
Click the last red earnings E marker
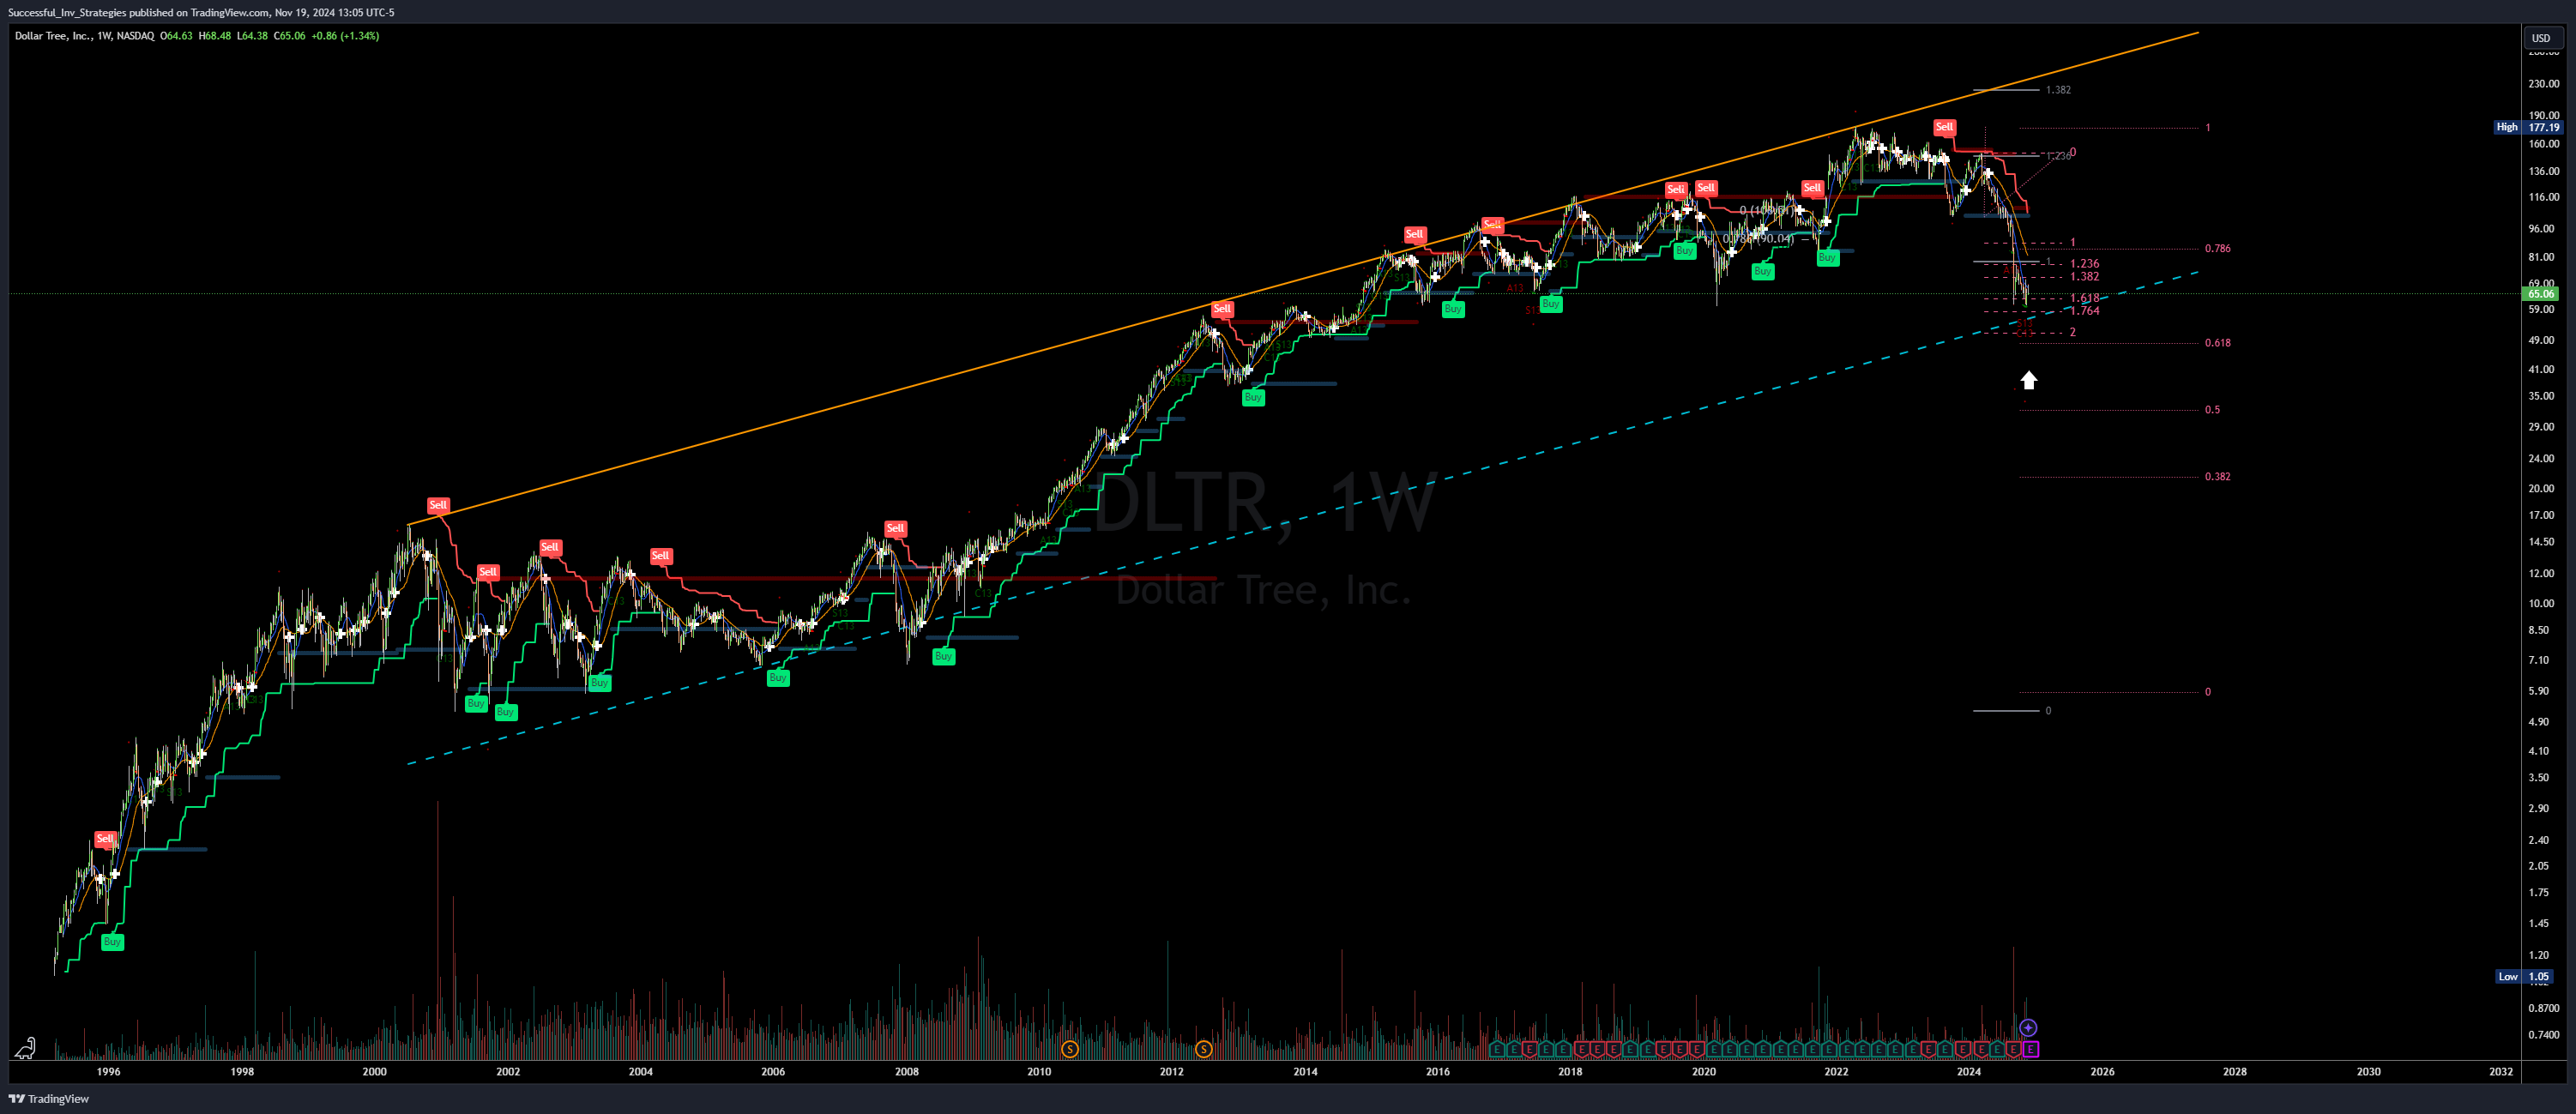click(2014, 1049)
